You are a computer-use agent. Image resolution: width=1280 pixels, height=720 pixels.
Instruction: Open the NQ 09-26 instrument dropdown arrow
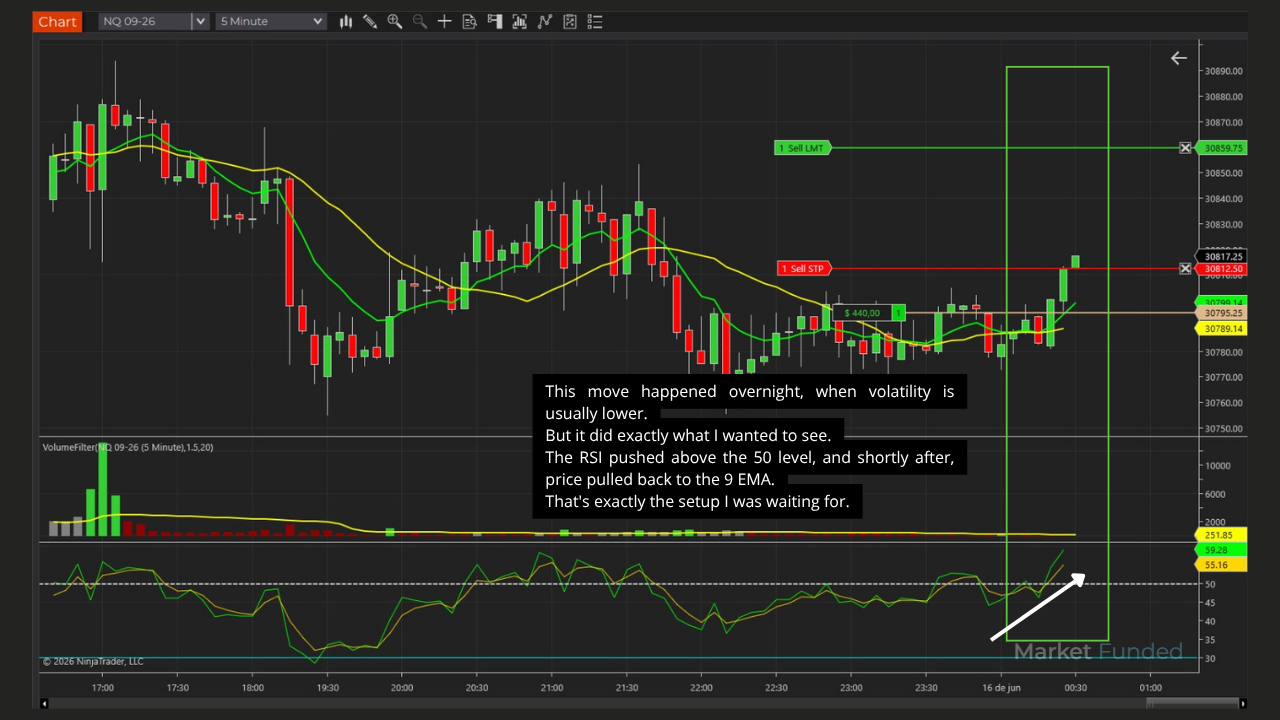(199, 21)
